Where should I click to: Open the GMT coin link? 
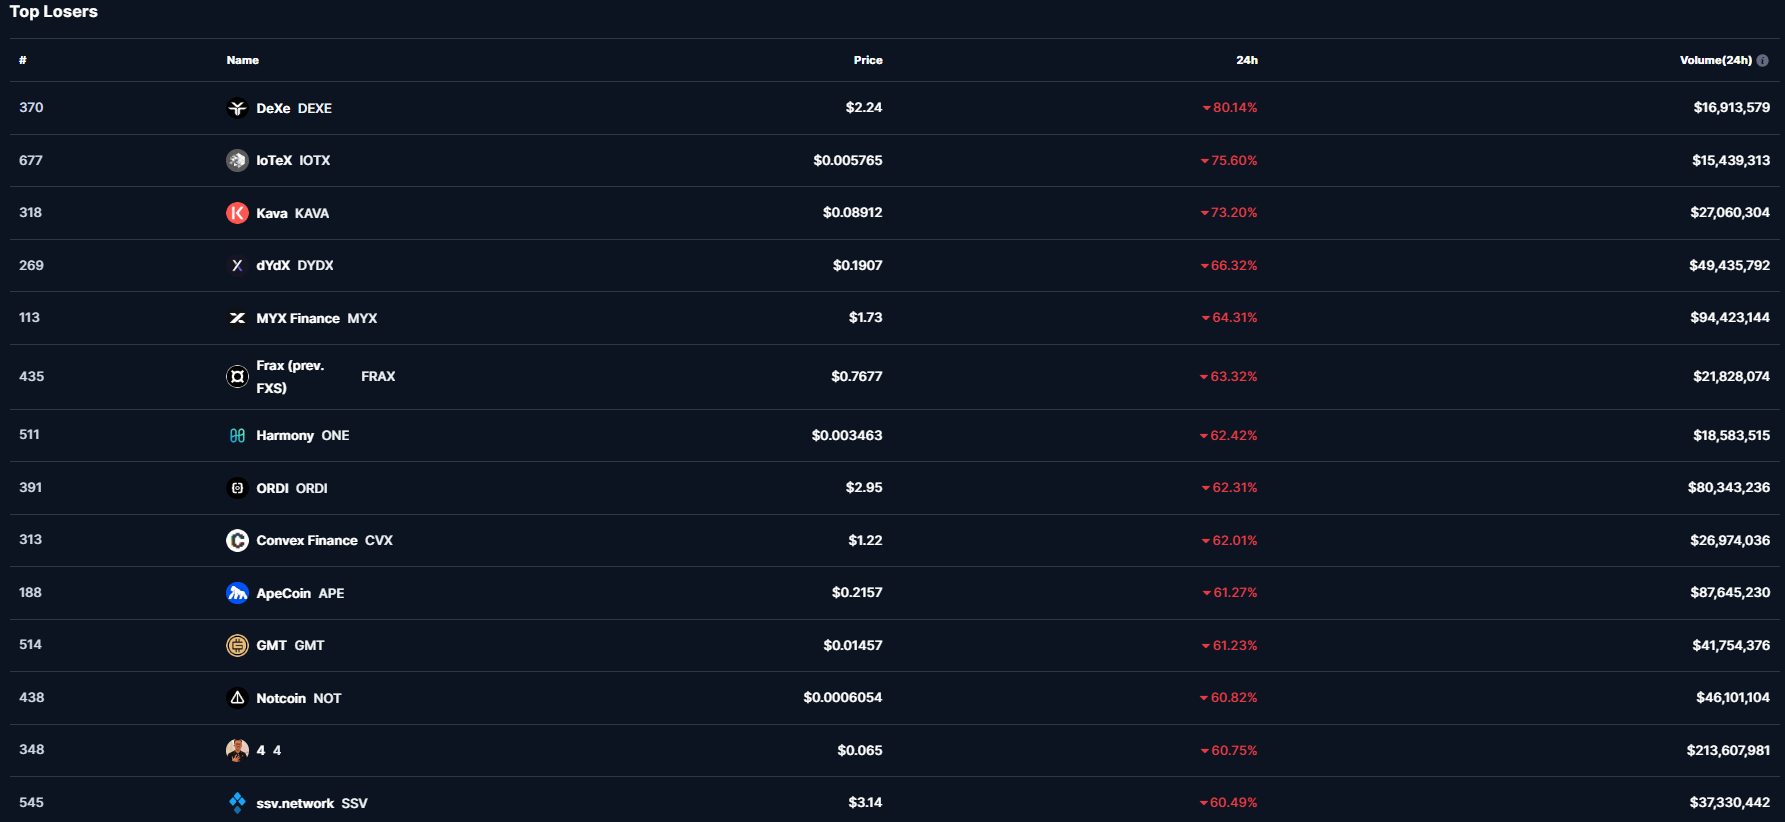tap(290, 645)
